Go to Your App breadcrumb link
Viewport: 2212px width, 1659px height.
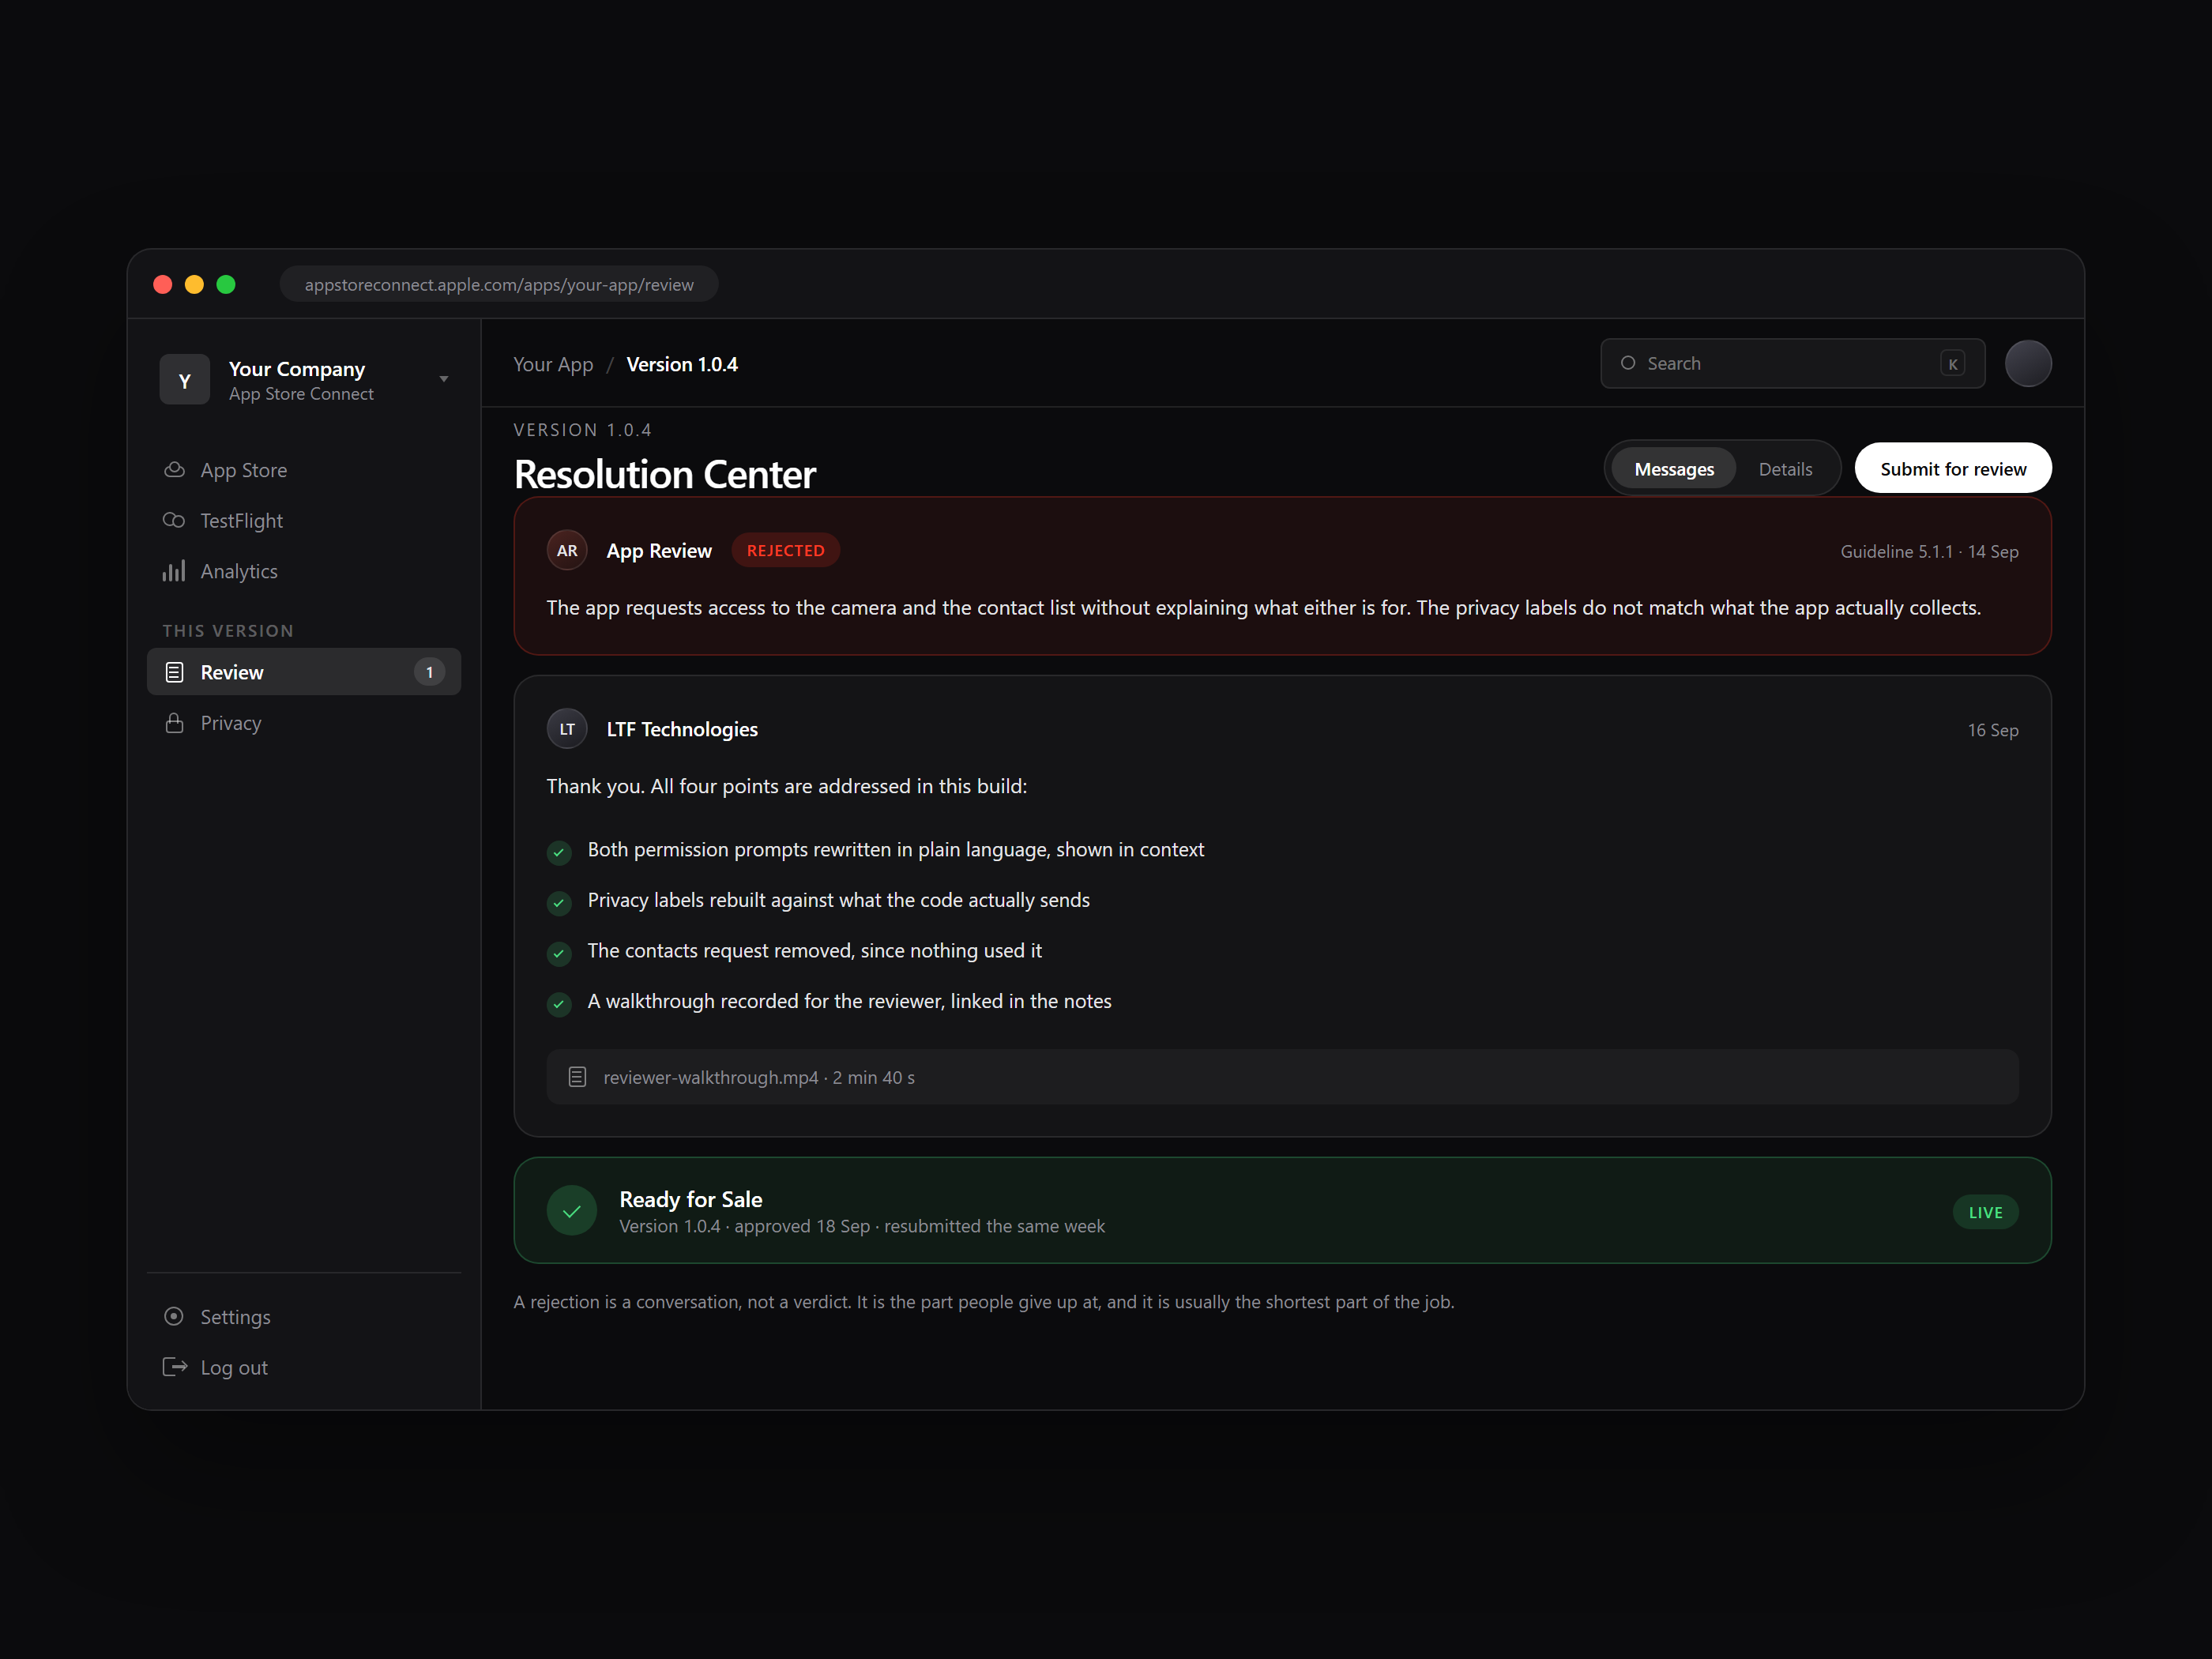coord(553,364)
